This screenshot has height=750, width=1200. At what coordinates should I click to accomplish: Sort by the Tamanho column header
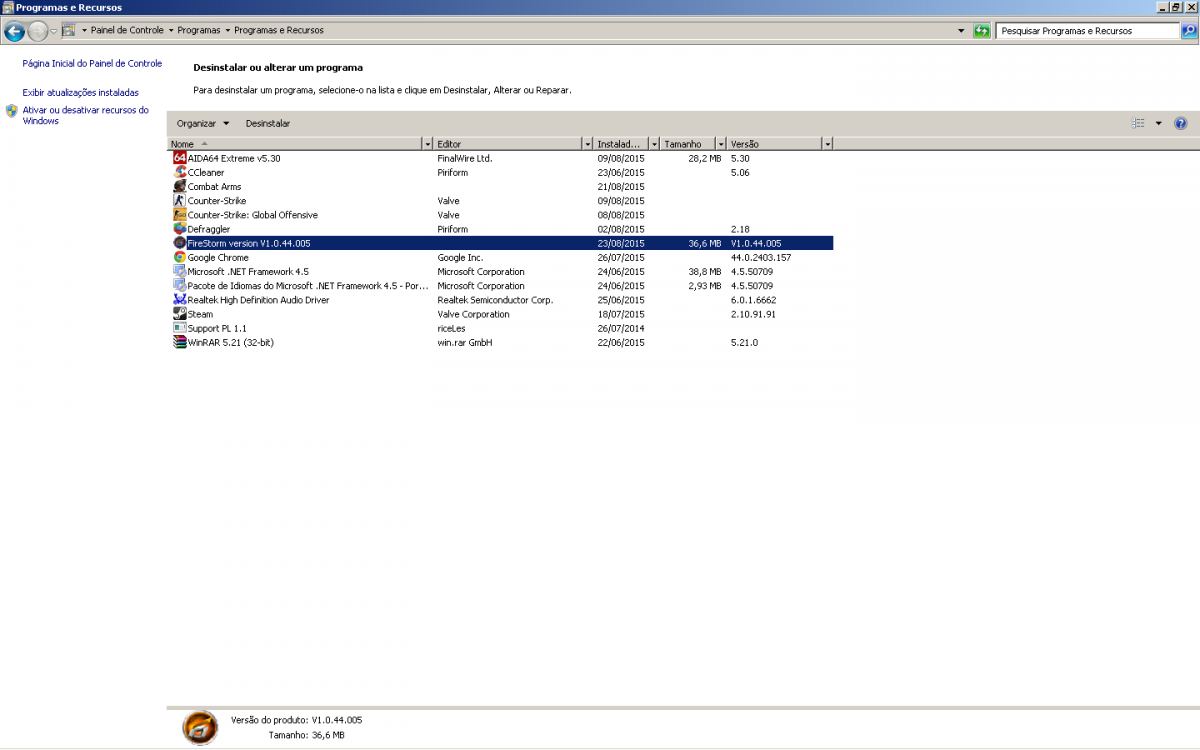click(688, 144)
